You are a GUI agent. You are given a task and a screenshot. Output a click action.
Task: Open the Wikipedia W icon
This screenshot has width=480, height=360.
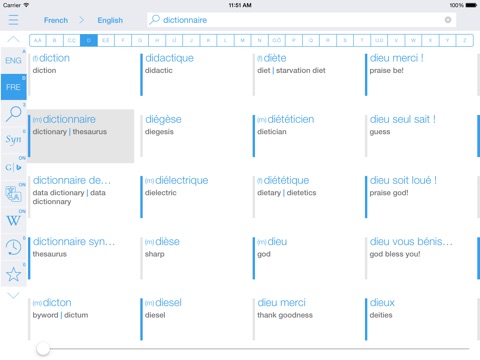point(14,220)
